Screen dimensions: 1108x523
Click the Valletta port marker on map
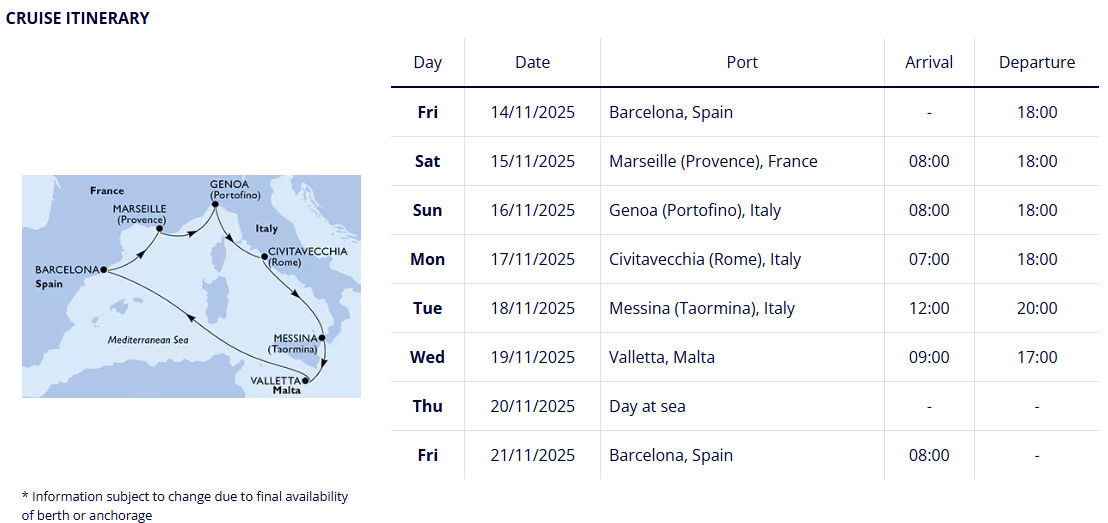click(306, 380)
